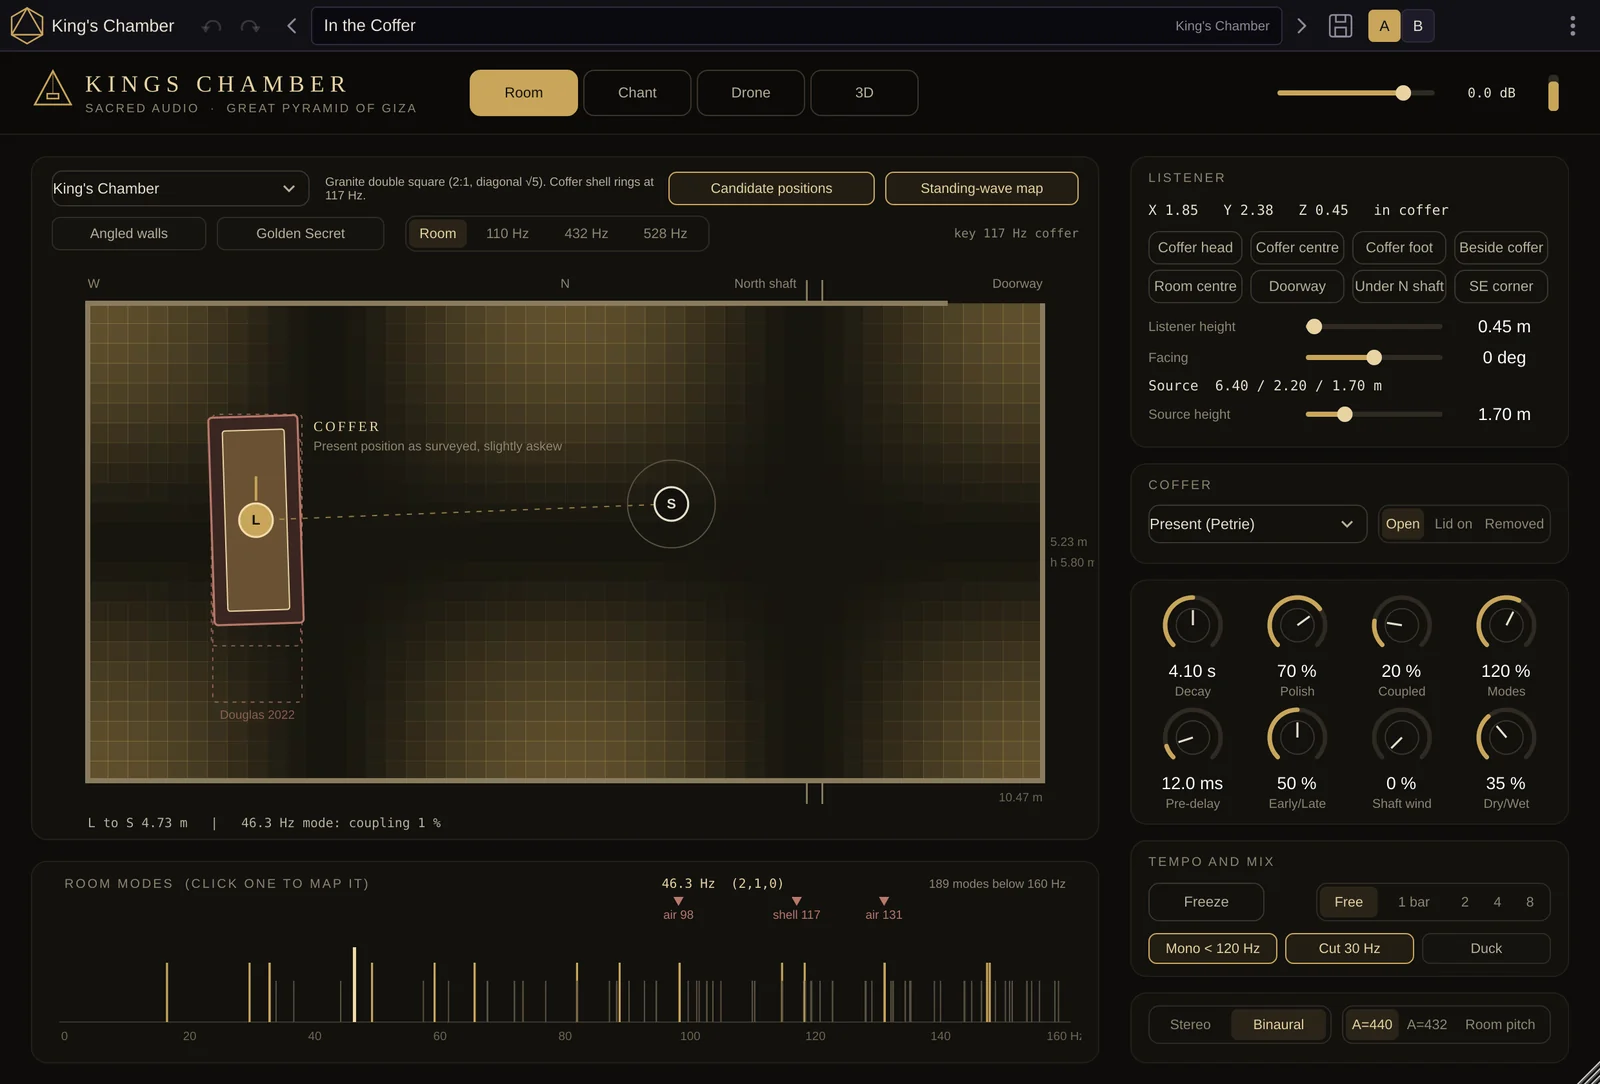Click the shell 117 marker

(x=796, y=909)
